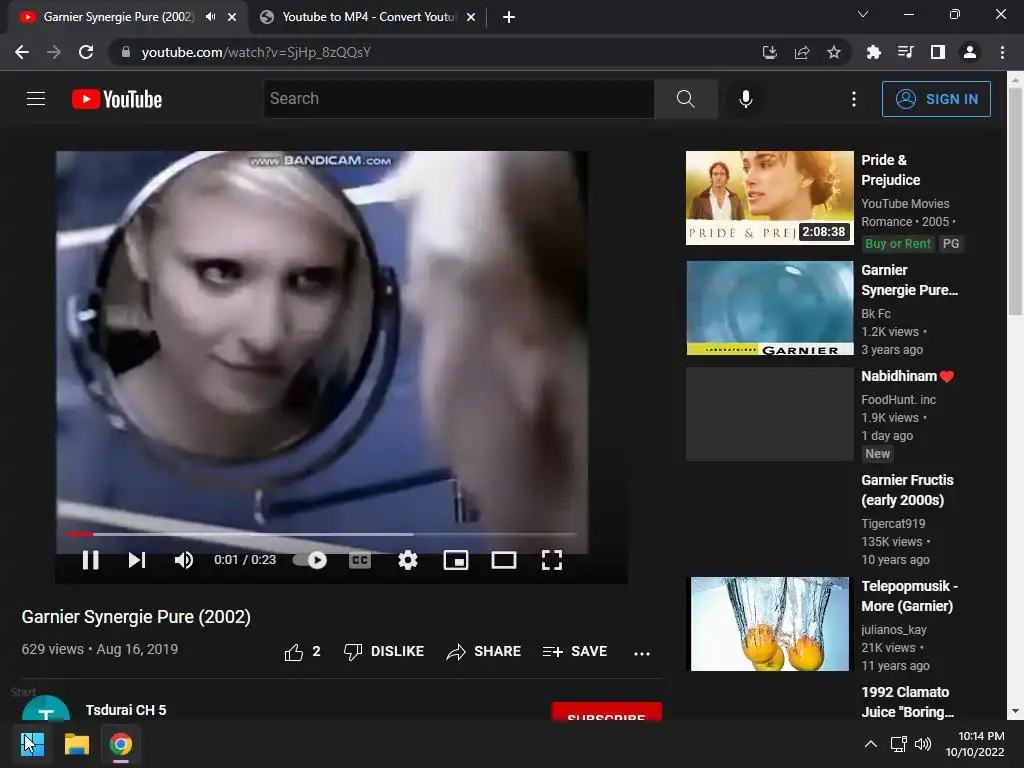Click the SIGN IN button
Image resolution: width=1024 pixels, height=768 pixels.
(936, 99)
